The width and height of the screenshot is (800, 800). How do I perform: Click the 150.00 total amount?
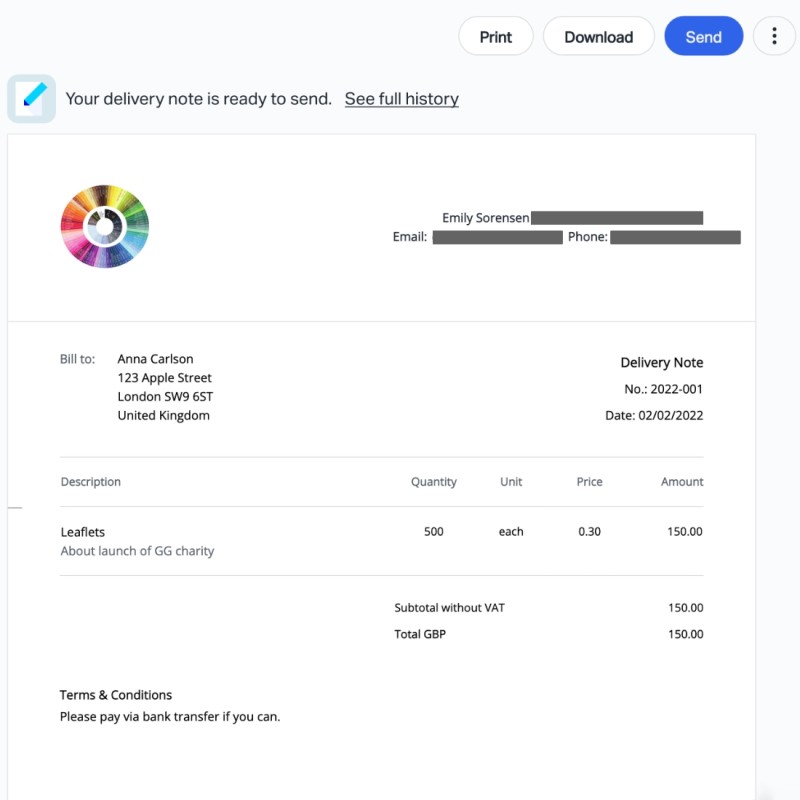tap(688, 633)
